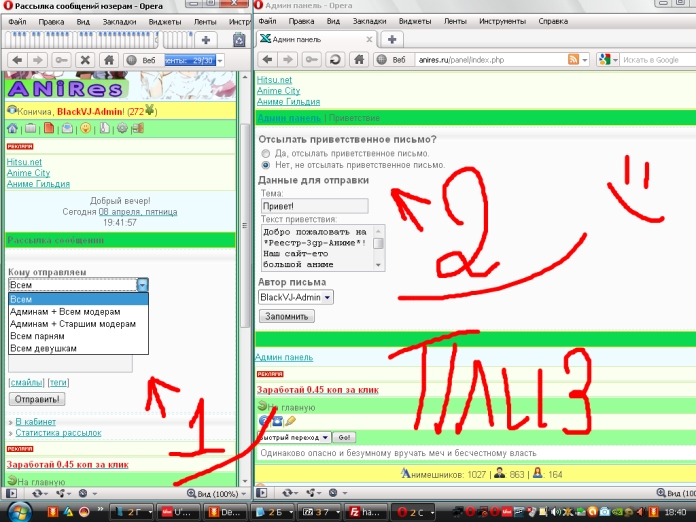Viewport: 696px width, 522px height.
Task: Click Текст приветствия text area
Action: click(318, 248)
